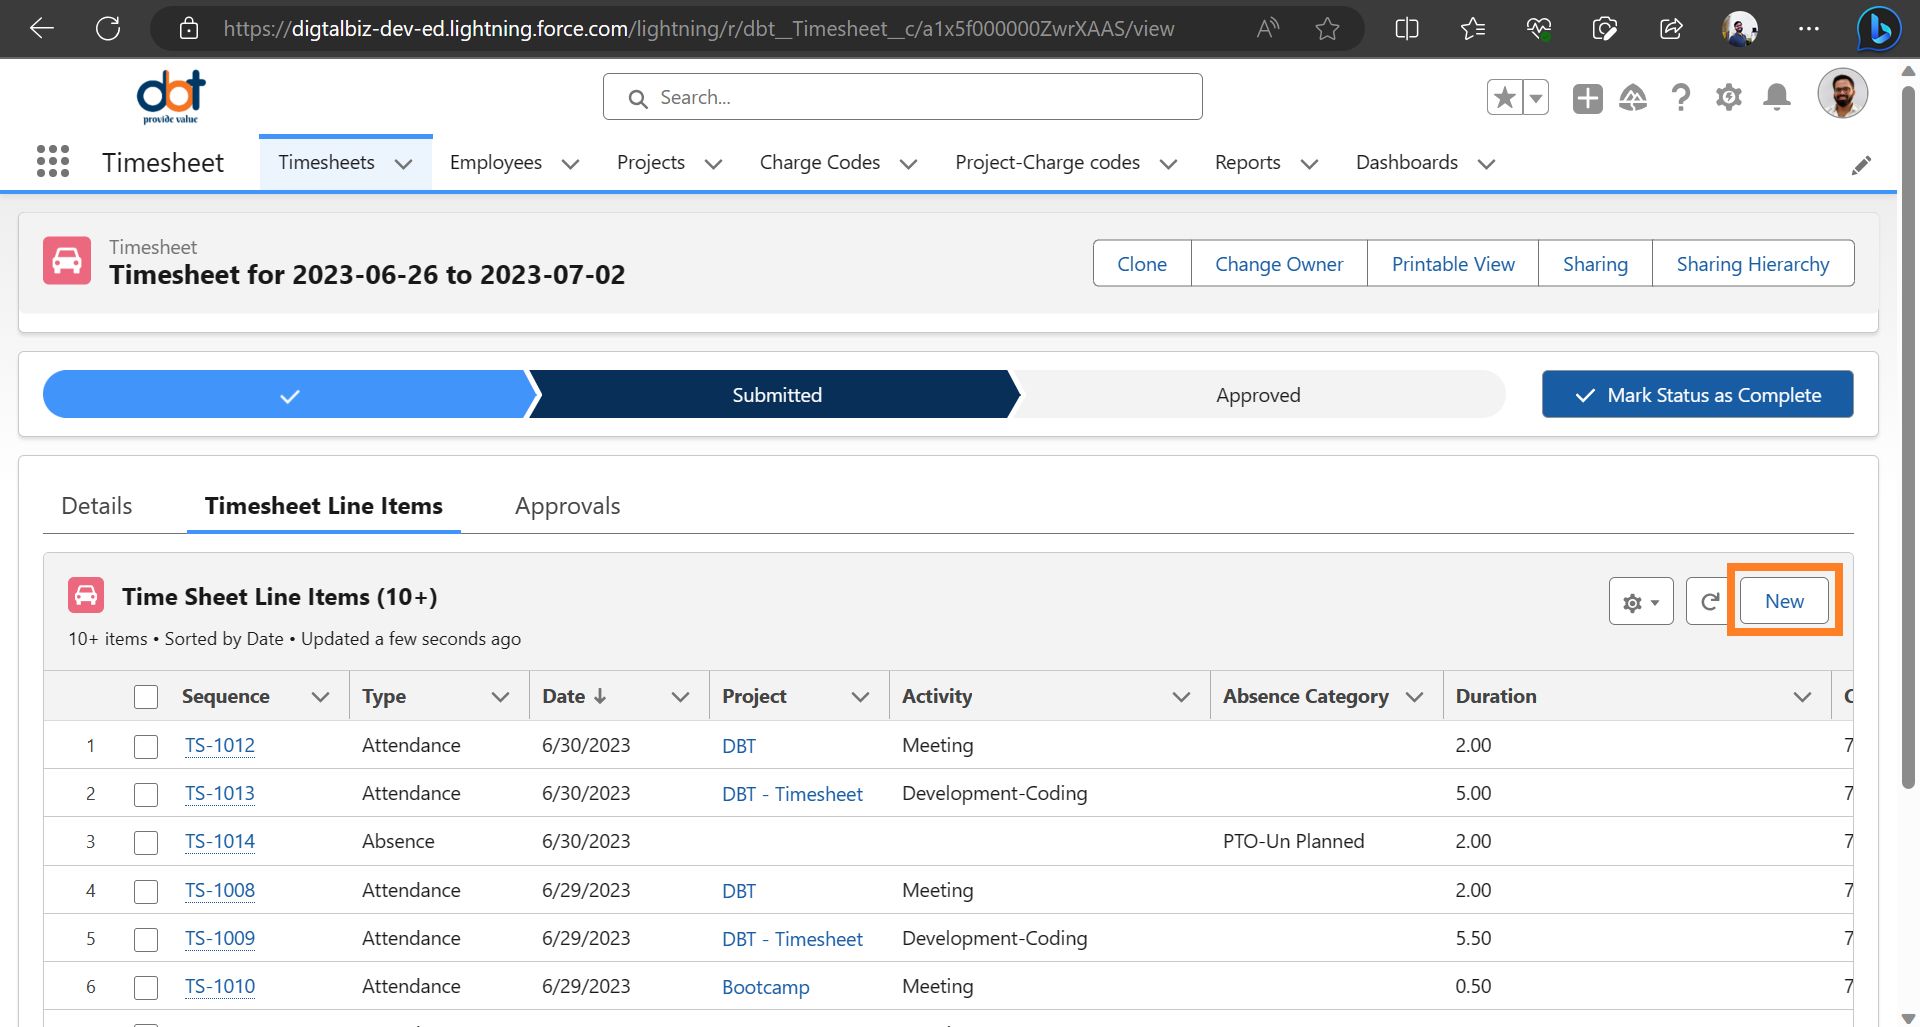Expand Projects nav chevron
Viewport: 1920px width, 1027px height.
(x=713, y=164)
